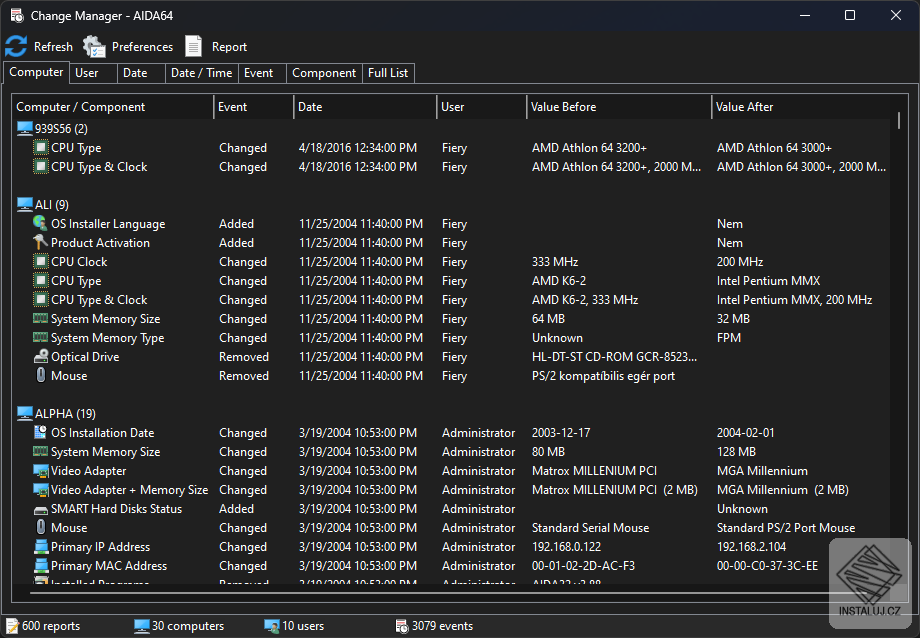Click the System Memory Type RAM icon

click(x=40, y=337)
